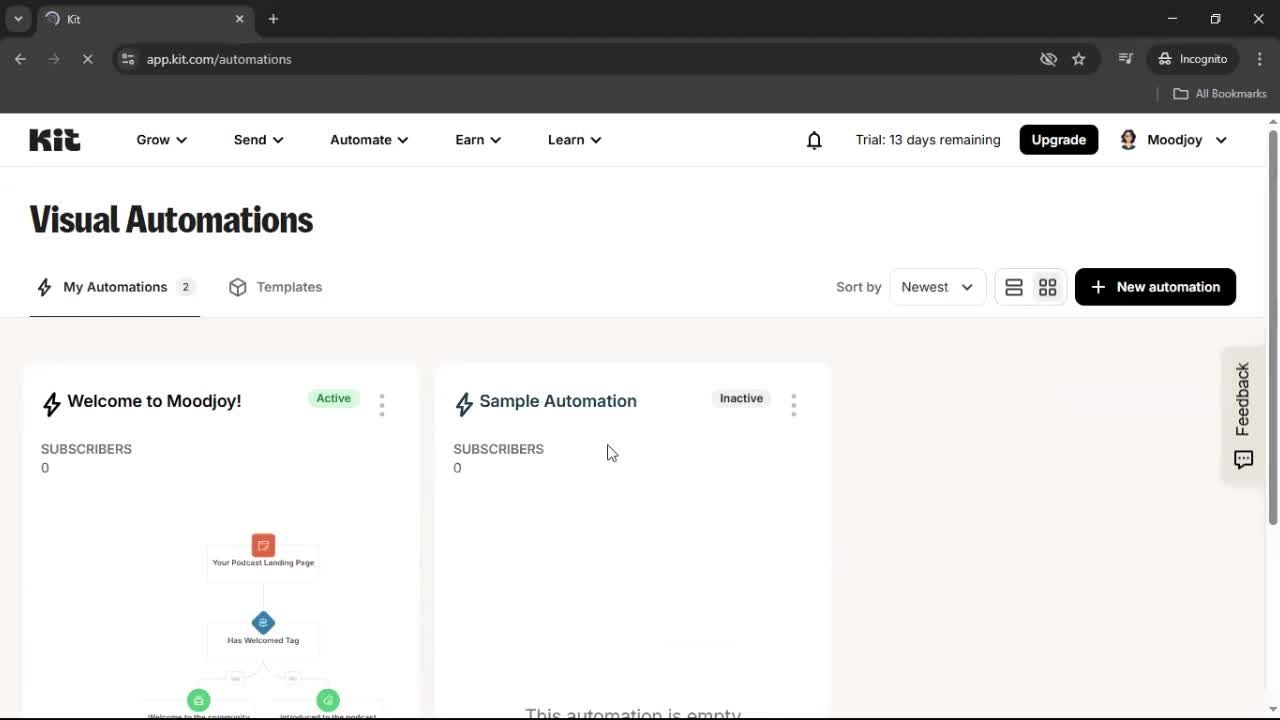This screenshot has width=1280, height=720.
Task: Click the Kit logo
Action: pos(54,139)
